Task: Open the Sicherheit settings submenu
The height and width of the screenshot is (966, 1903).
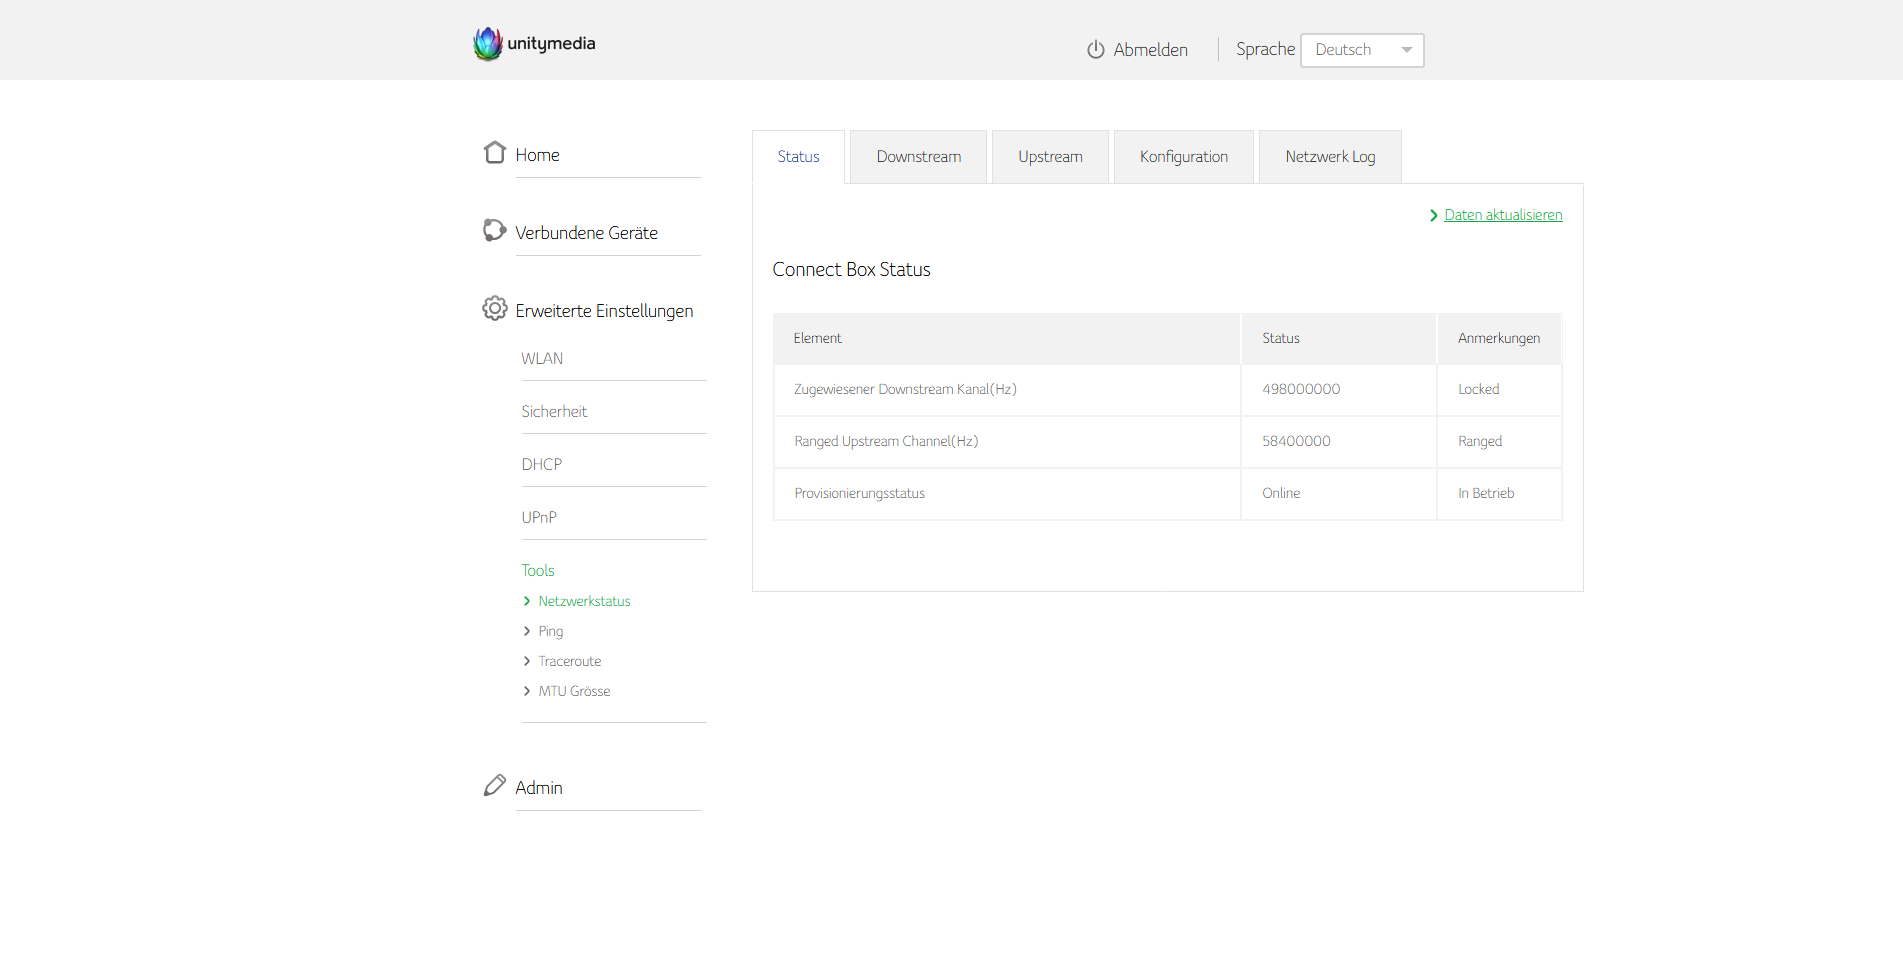Action: (x=554, y=411)
